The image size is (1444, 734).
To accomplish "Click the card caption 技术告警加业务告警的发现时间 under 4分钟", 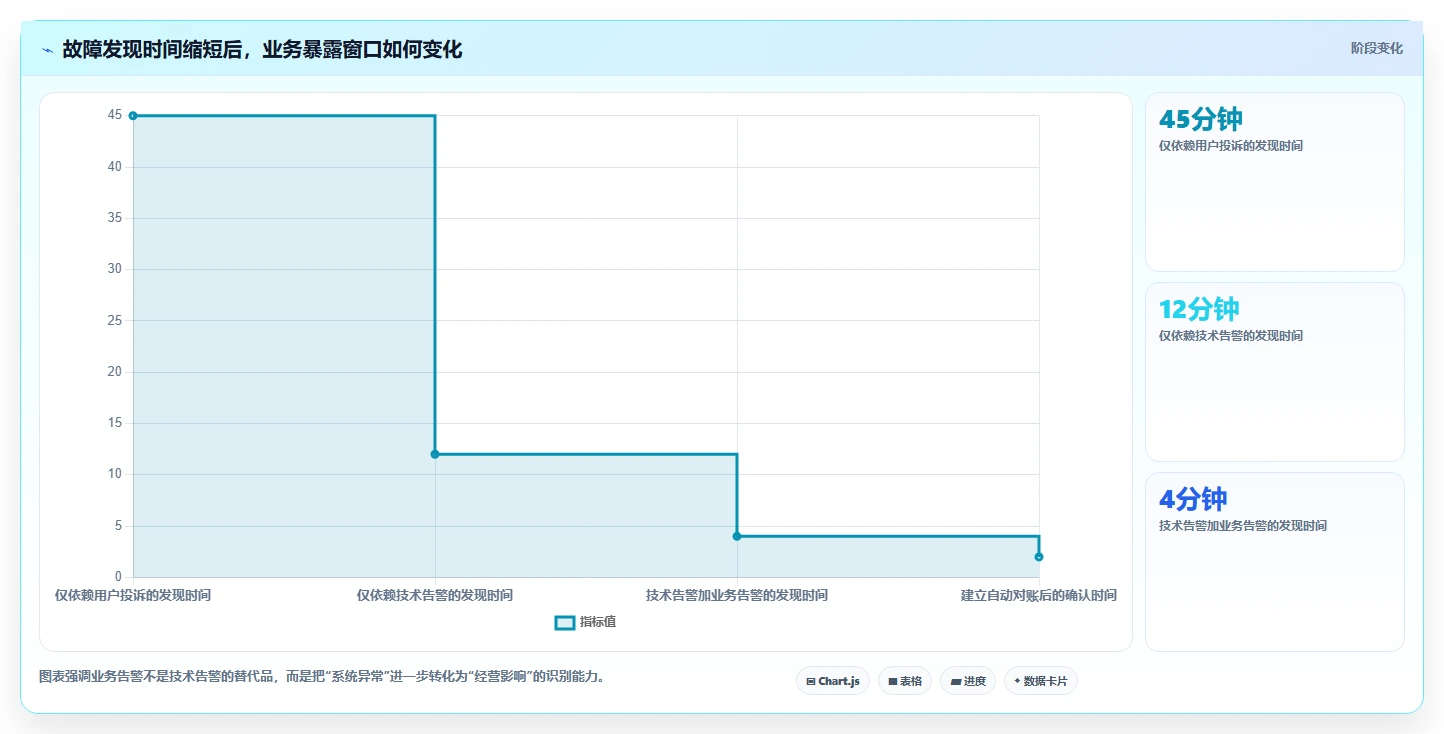I will tap(1243, 526).
